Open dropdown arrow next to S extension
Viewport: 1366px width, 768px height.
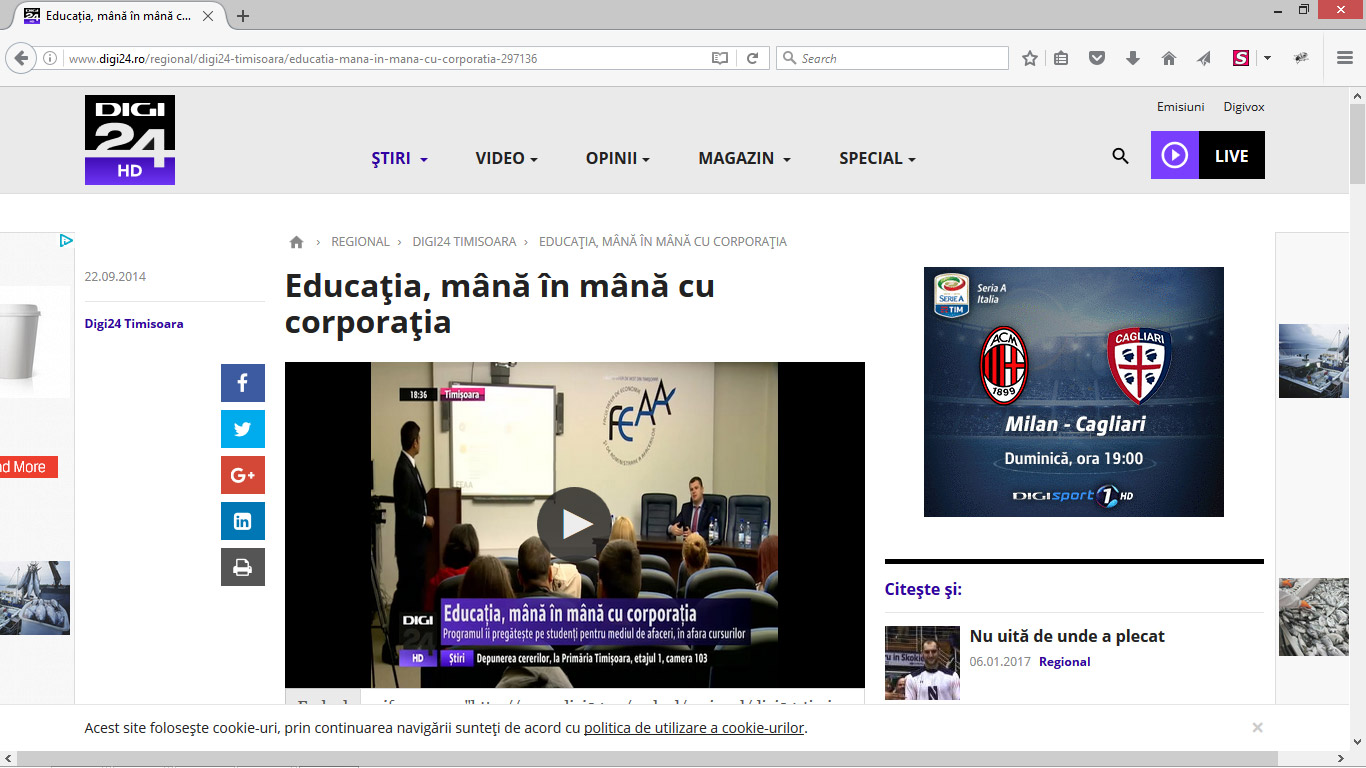pyautogui.click(x=1267, y=58)
